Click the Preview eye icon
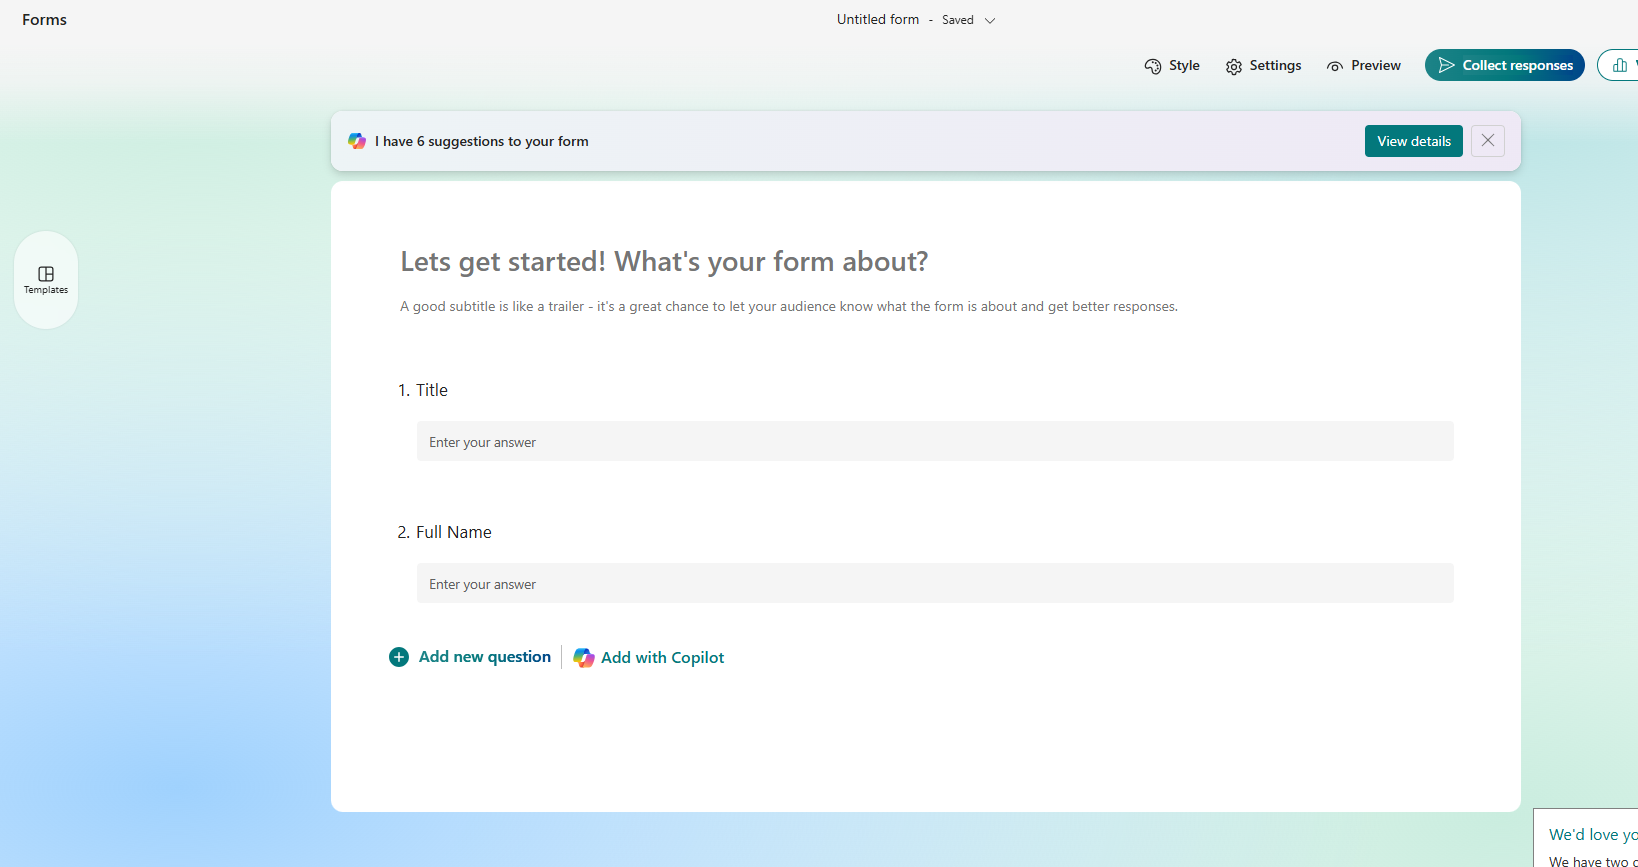Viewport: 1638px width, 867px height. tap(1335, 66)
